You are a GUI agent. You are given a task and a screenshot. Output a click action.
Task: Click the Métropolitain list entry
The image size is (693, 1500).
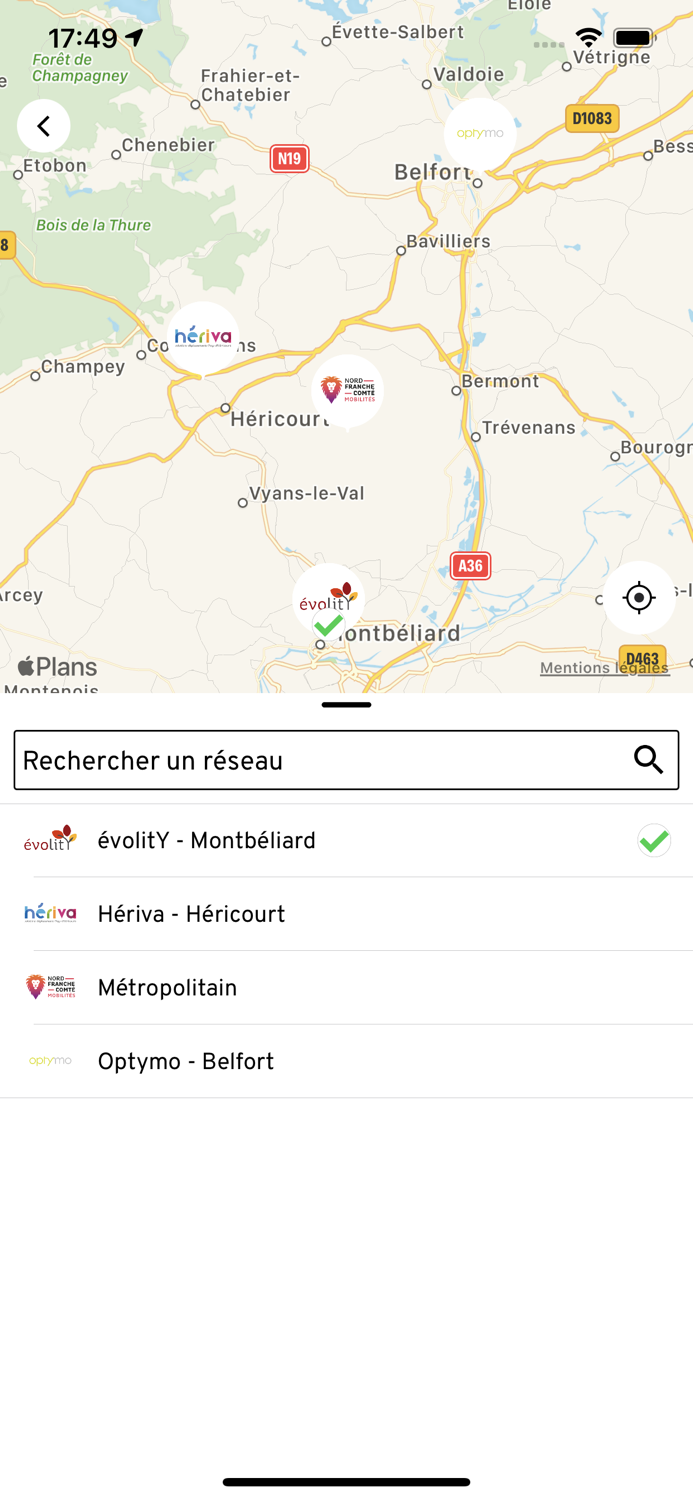[x=167, y=987]
